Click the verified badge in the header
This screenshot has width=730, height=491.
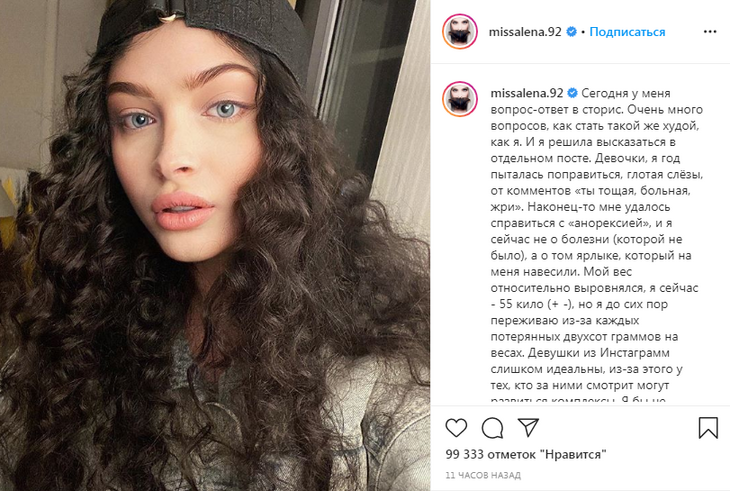pos(571,32)
